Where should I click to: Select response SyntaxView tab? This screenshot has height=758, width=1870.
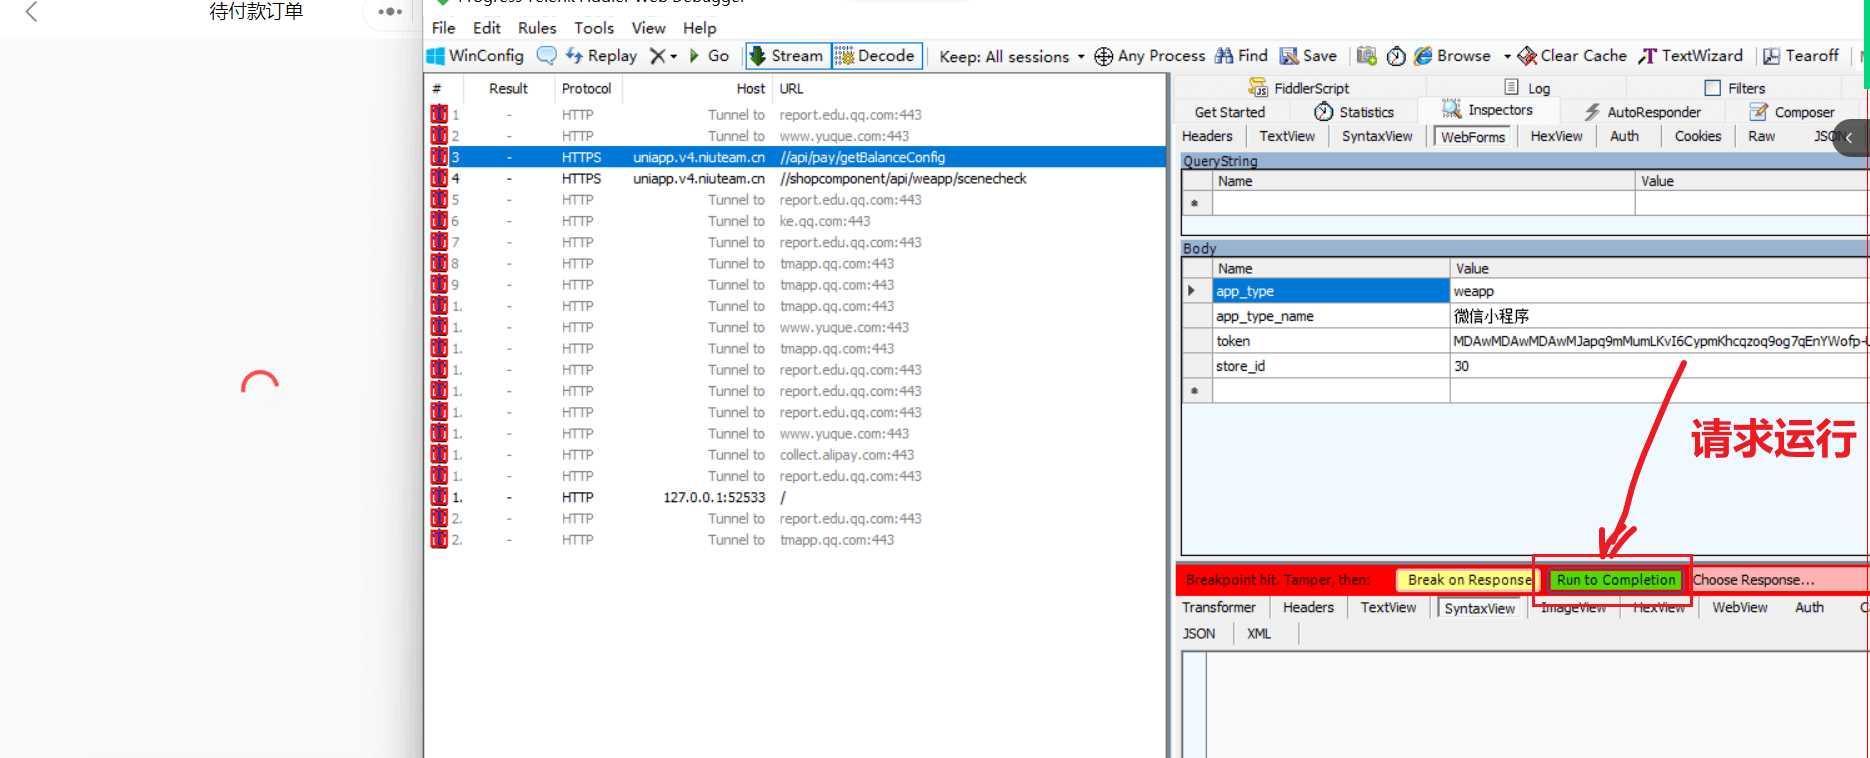tap(1479, 608)
